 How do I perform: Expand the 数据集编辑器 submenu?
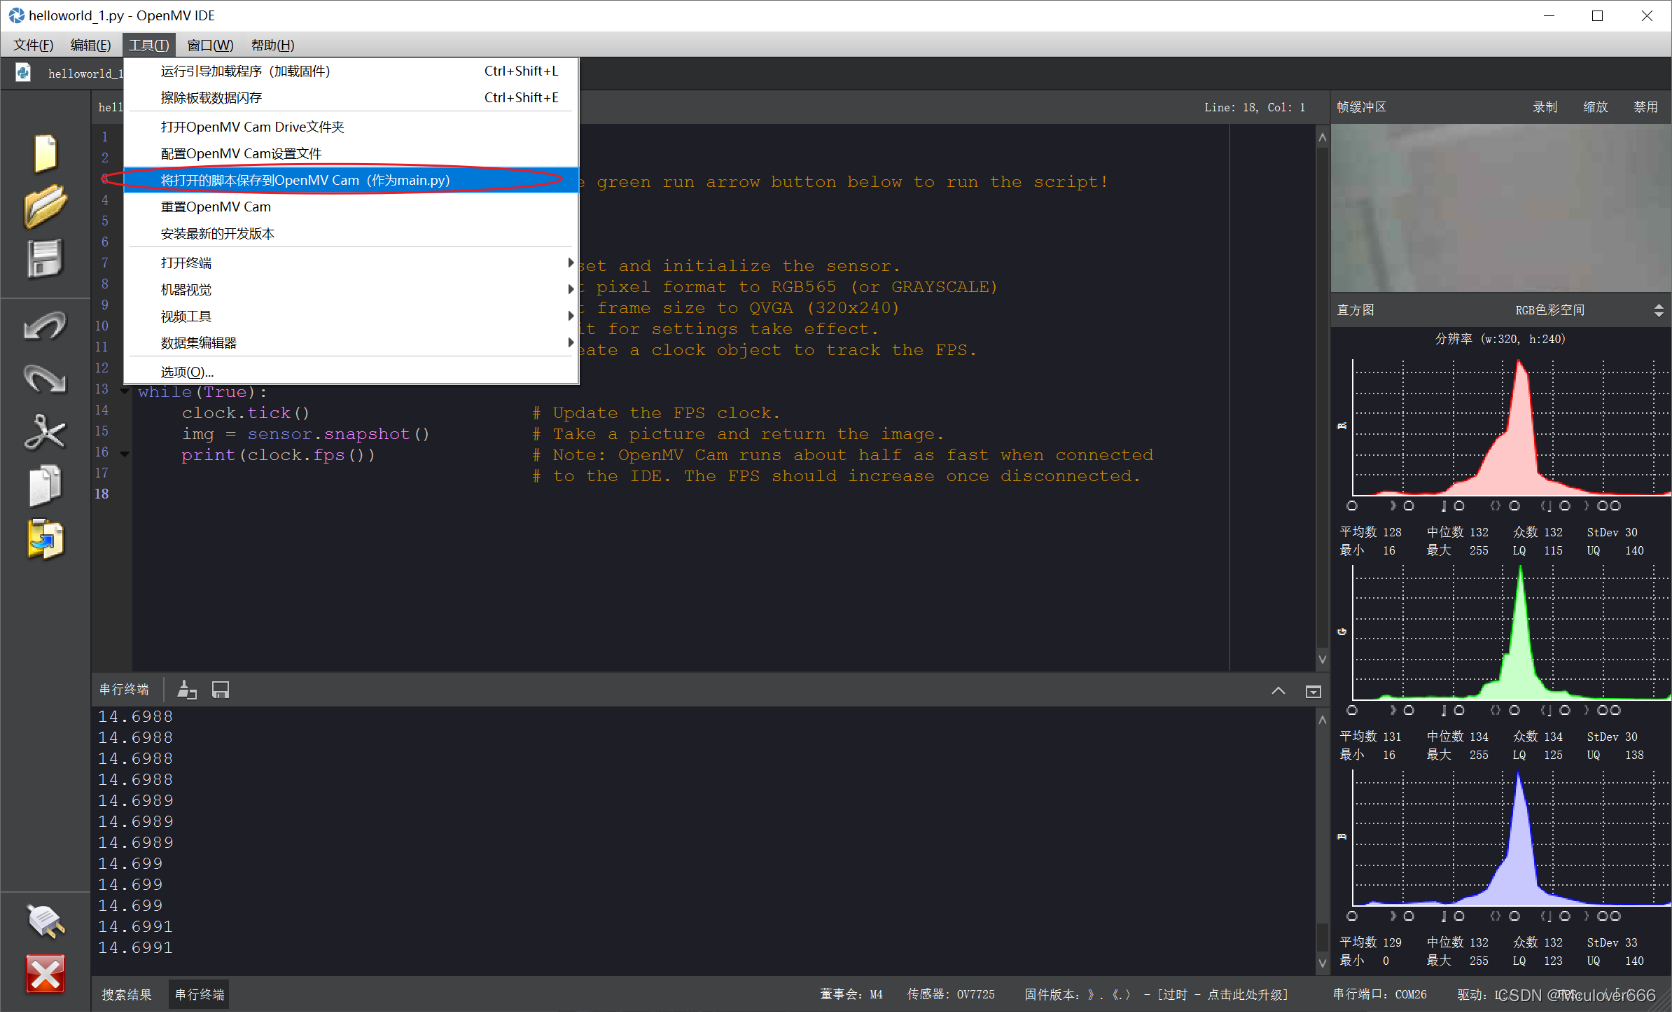click(351, 343)
